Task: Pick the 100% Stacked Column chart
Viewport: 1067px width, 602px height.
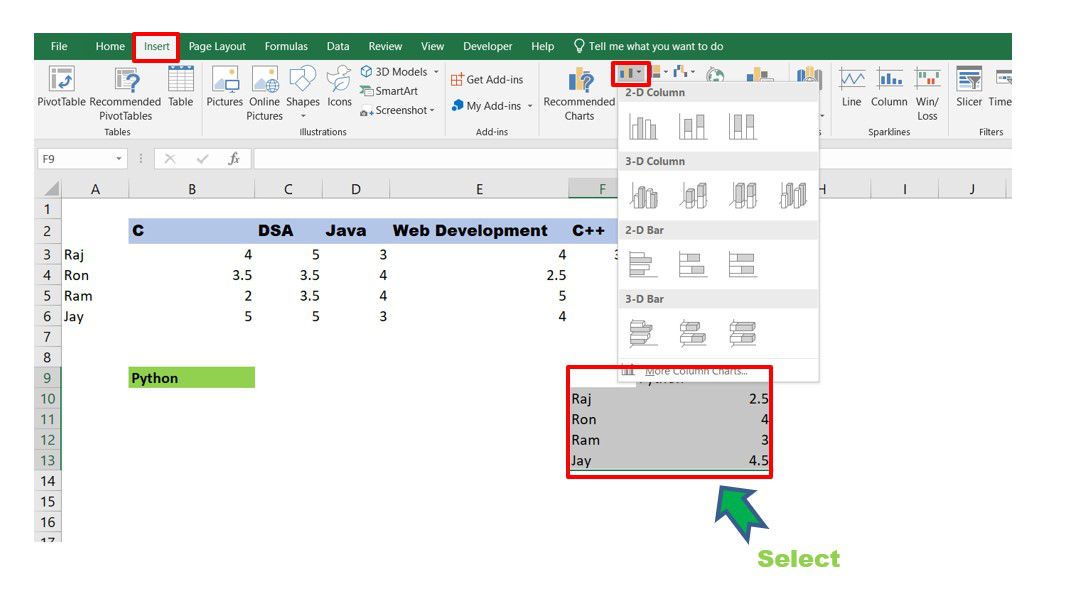Action: 742,126
